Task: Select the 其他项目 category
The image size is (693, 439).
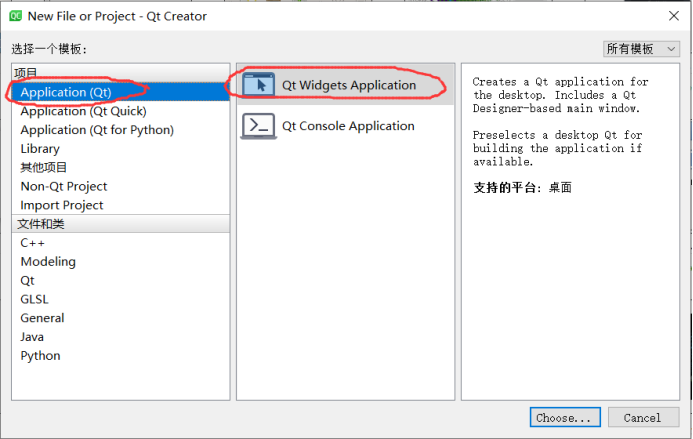Action: click(x=121, y=168)
